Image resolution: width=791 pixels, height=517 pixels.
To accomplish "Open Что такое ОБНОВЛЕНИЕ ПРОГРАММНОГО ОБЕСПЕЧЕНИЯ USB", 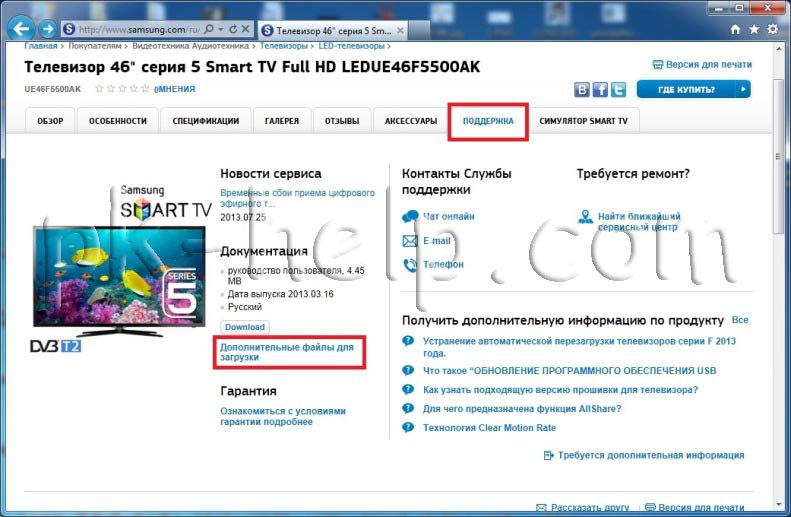I will click(570, 371).
